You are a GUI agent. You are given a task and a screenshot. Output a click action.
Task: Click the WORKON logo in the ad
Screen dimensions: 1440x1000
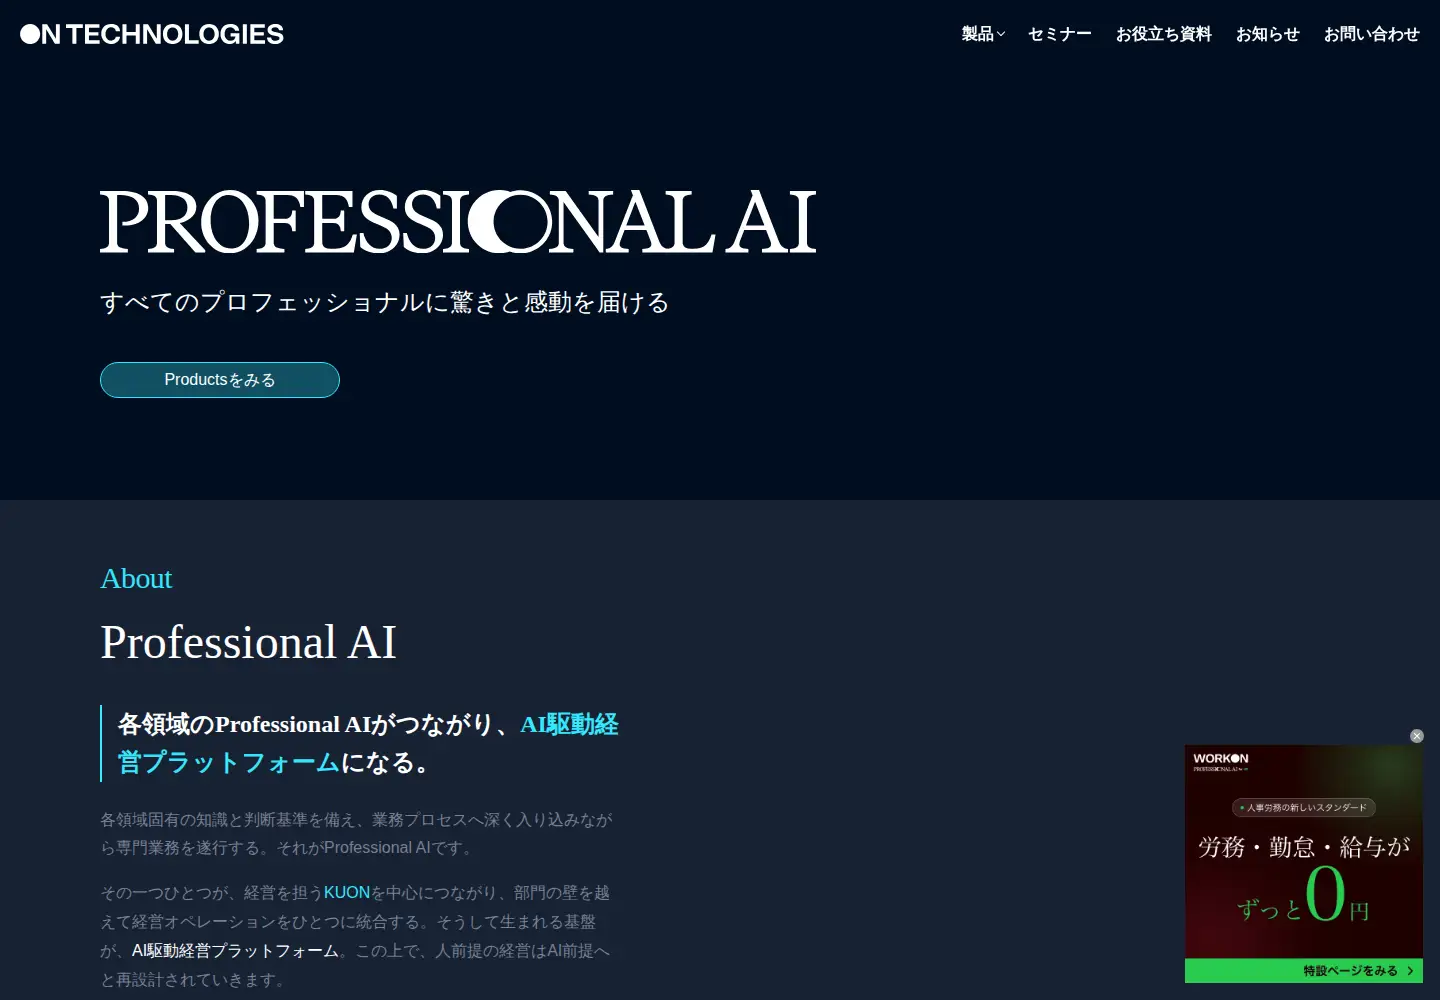[1221, 759]
